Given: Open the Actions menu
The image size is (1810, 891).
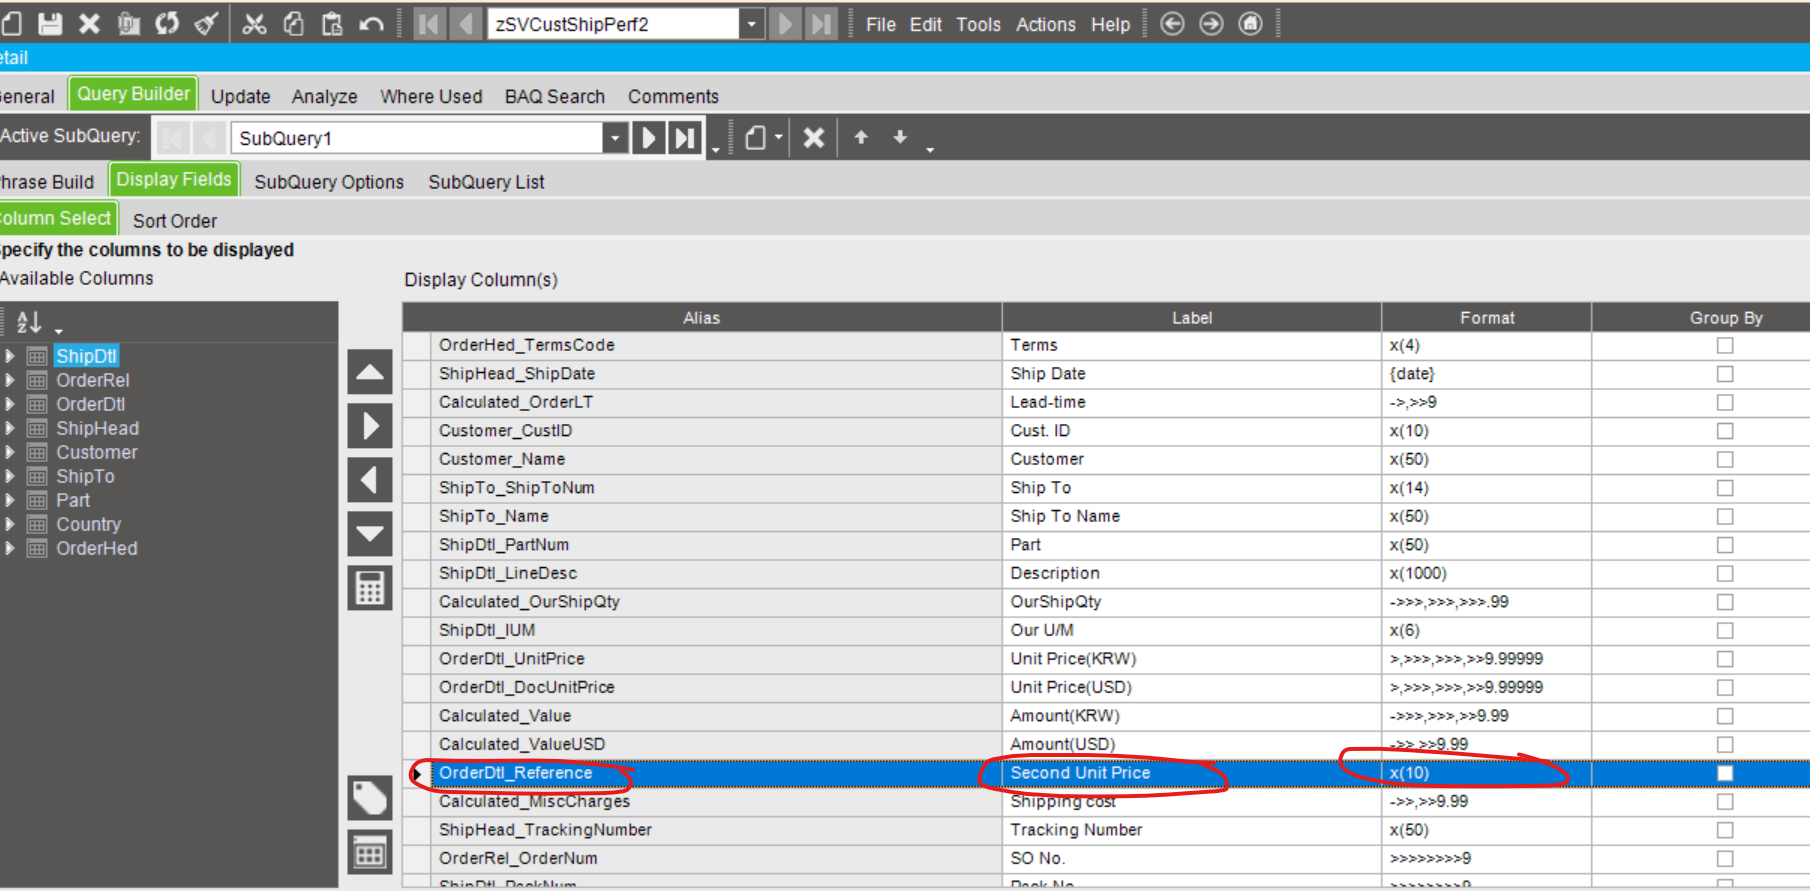Looking at the screenshot, I should 1046,24.
